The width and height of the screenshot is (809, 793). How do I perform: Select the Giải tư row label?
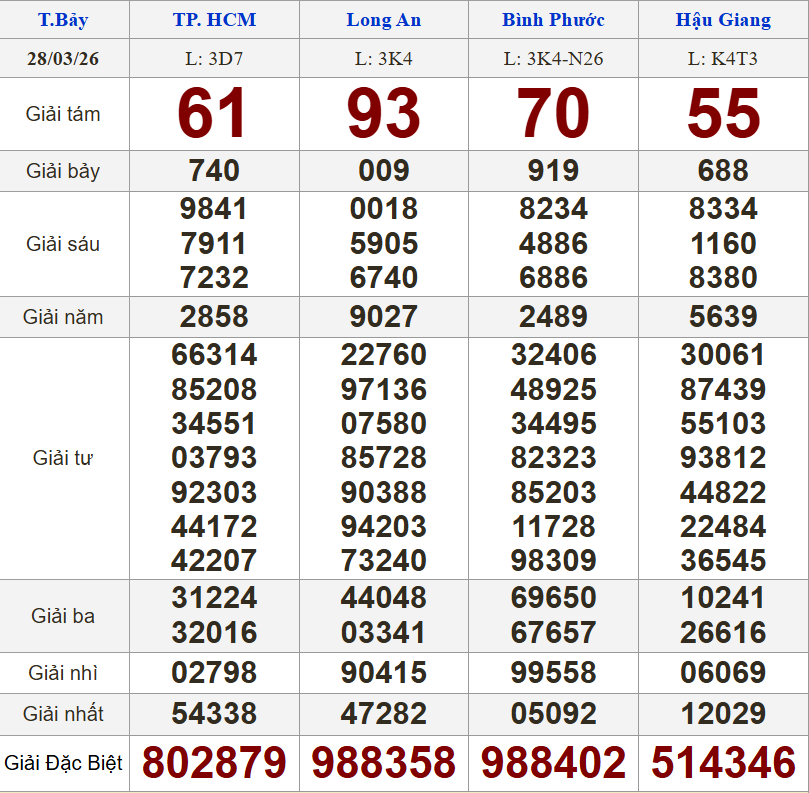63,458
